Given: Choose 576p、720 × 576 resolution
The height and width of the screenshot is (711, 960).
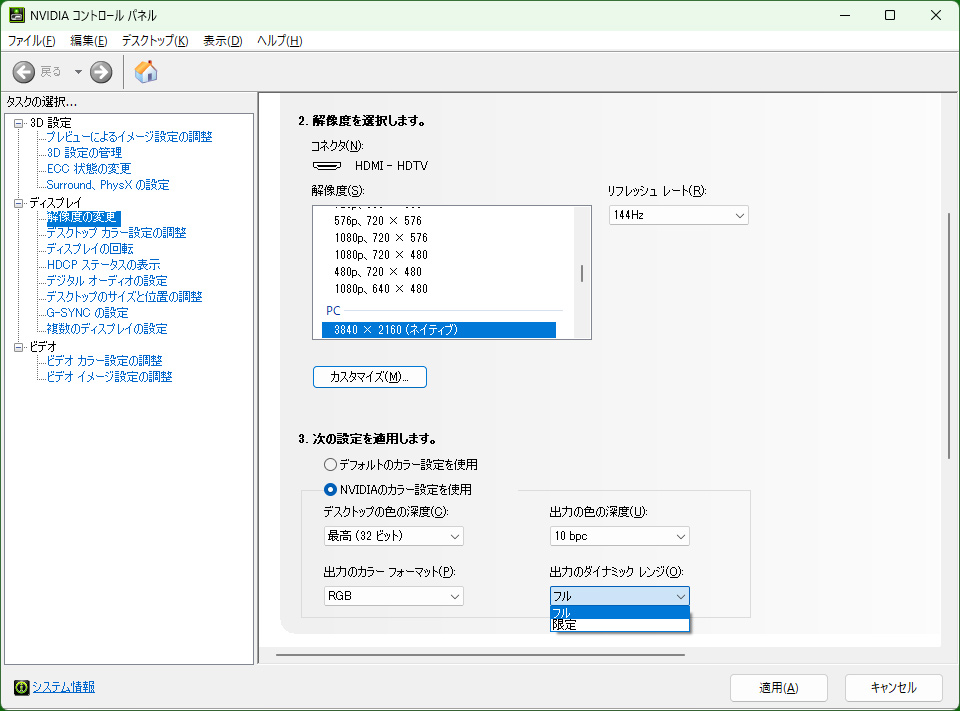Looking at the screenshot, I should (x=378, y=220).
